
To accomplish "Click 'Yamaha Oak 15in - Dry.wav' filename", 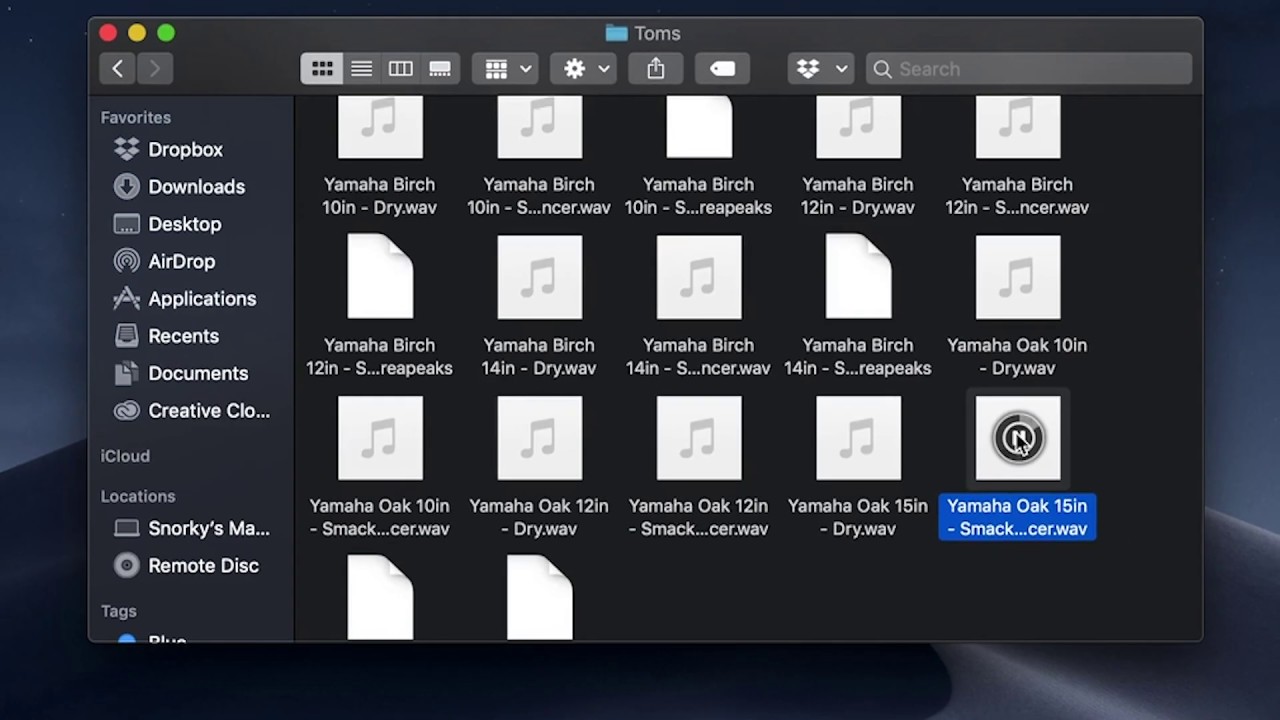I will 858,517.
